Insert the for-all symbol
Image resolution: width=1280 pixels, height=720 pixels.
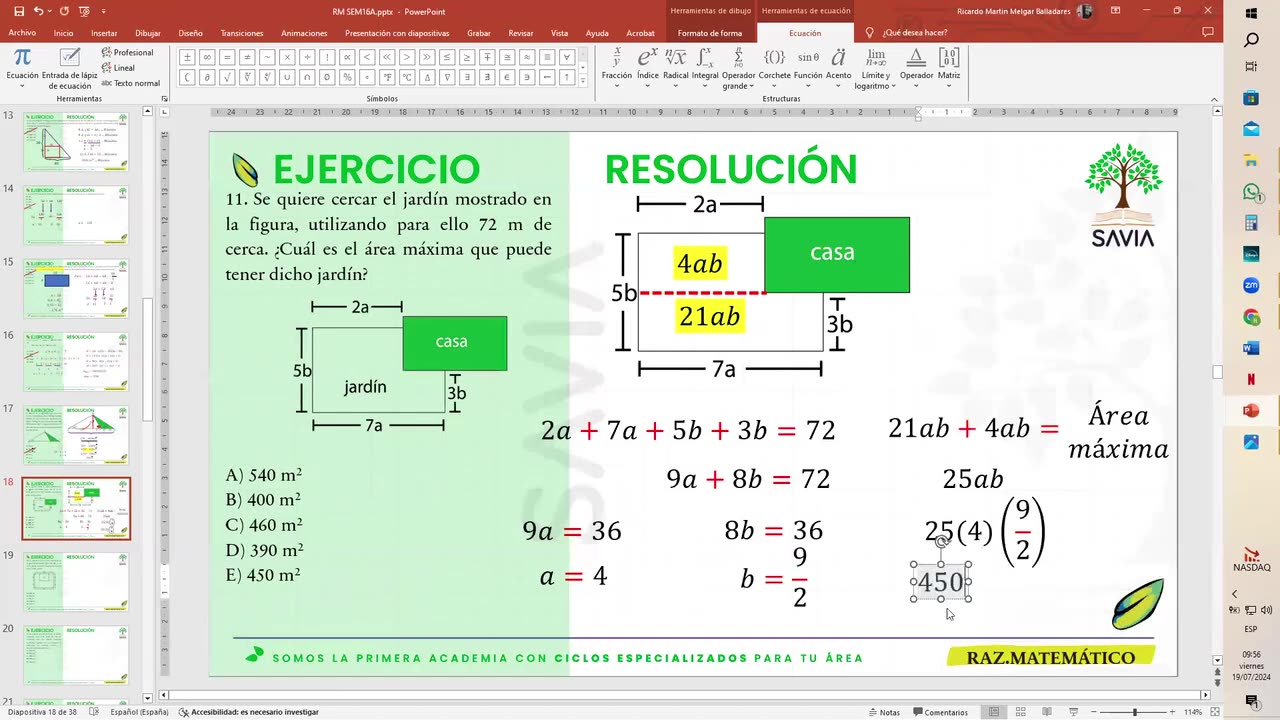(567, 57)
